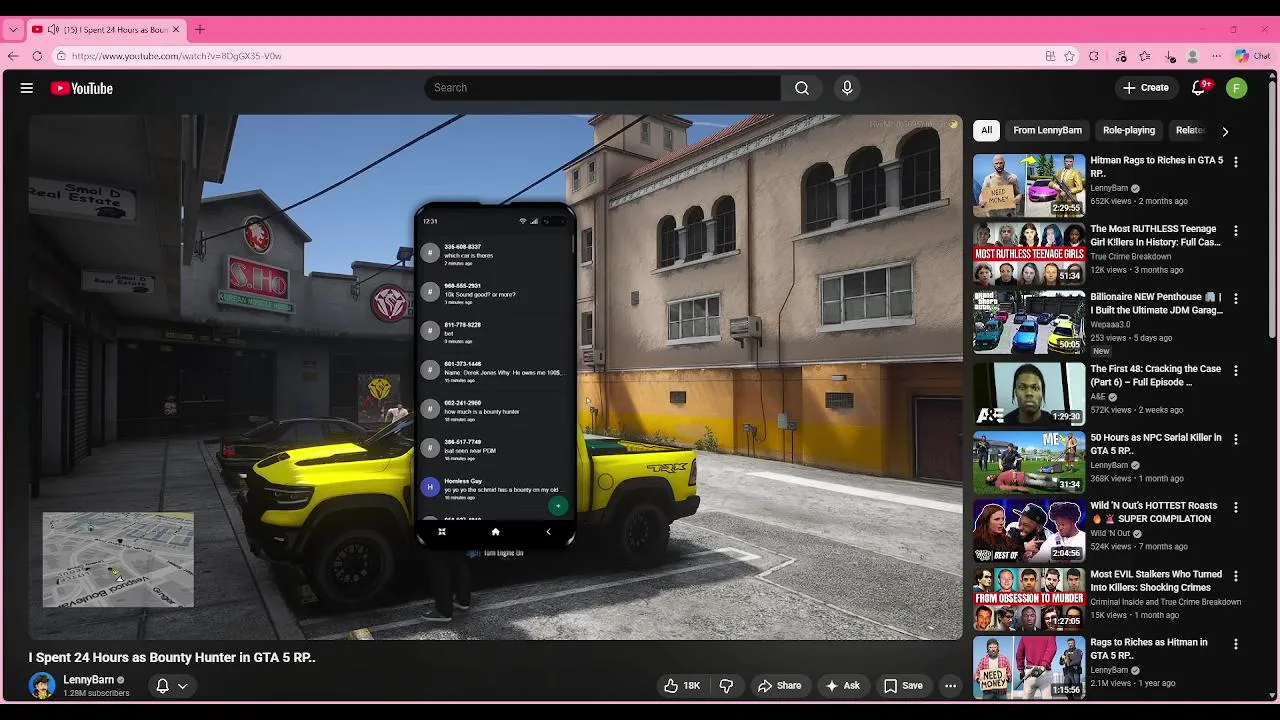Image resolution: width=1280 pixels, height=720 pixels.
Task: Open LennyBarn channel avatar
Action: pos(42,685)
